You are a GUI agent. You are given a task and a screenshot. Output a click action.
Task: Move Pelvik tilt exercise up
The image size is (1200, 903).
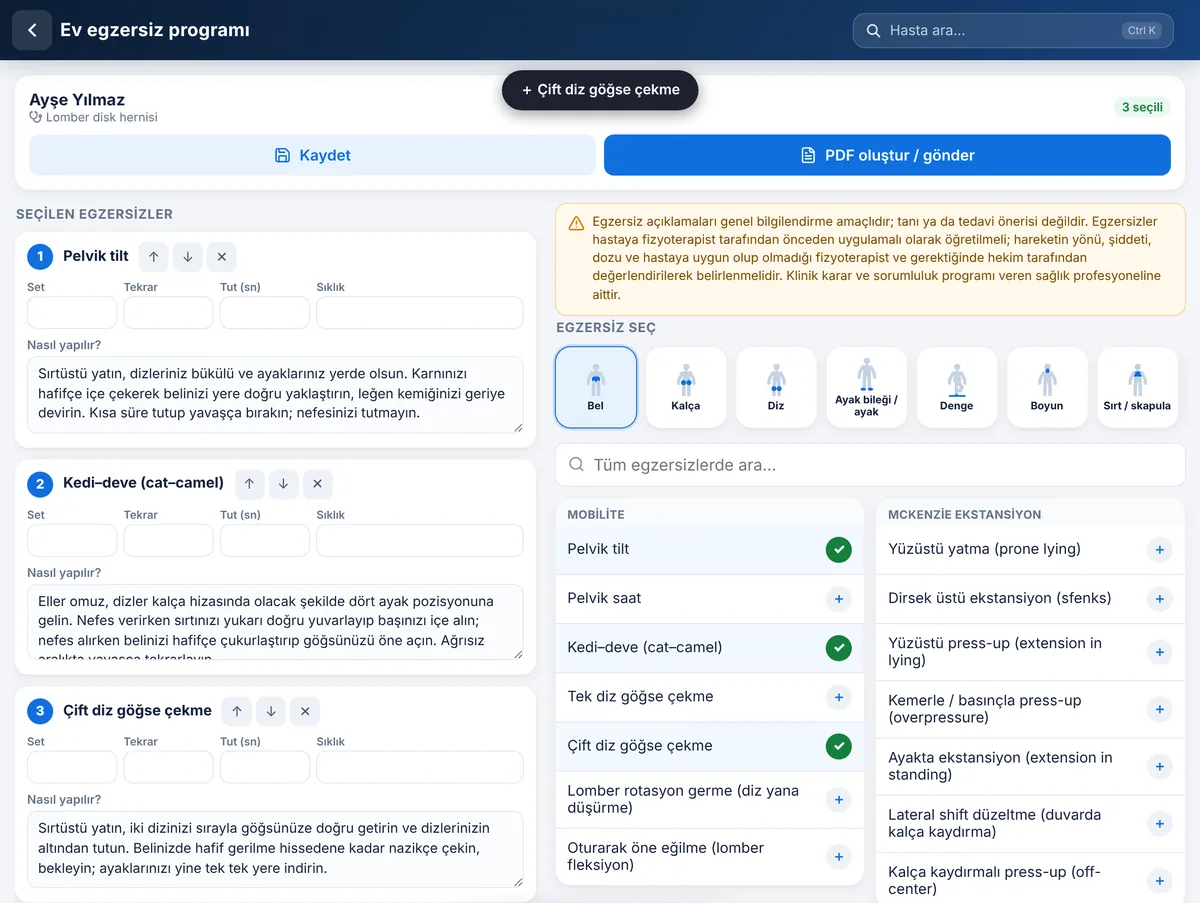pyautogui.click(x=154, y=257)
